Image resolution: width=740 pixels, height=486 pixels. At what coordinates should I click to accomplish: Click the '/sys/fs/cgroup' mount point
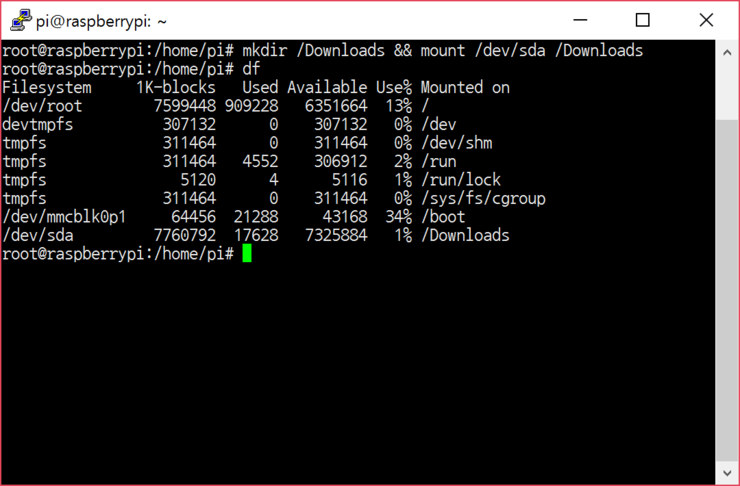tap(483, 198)
